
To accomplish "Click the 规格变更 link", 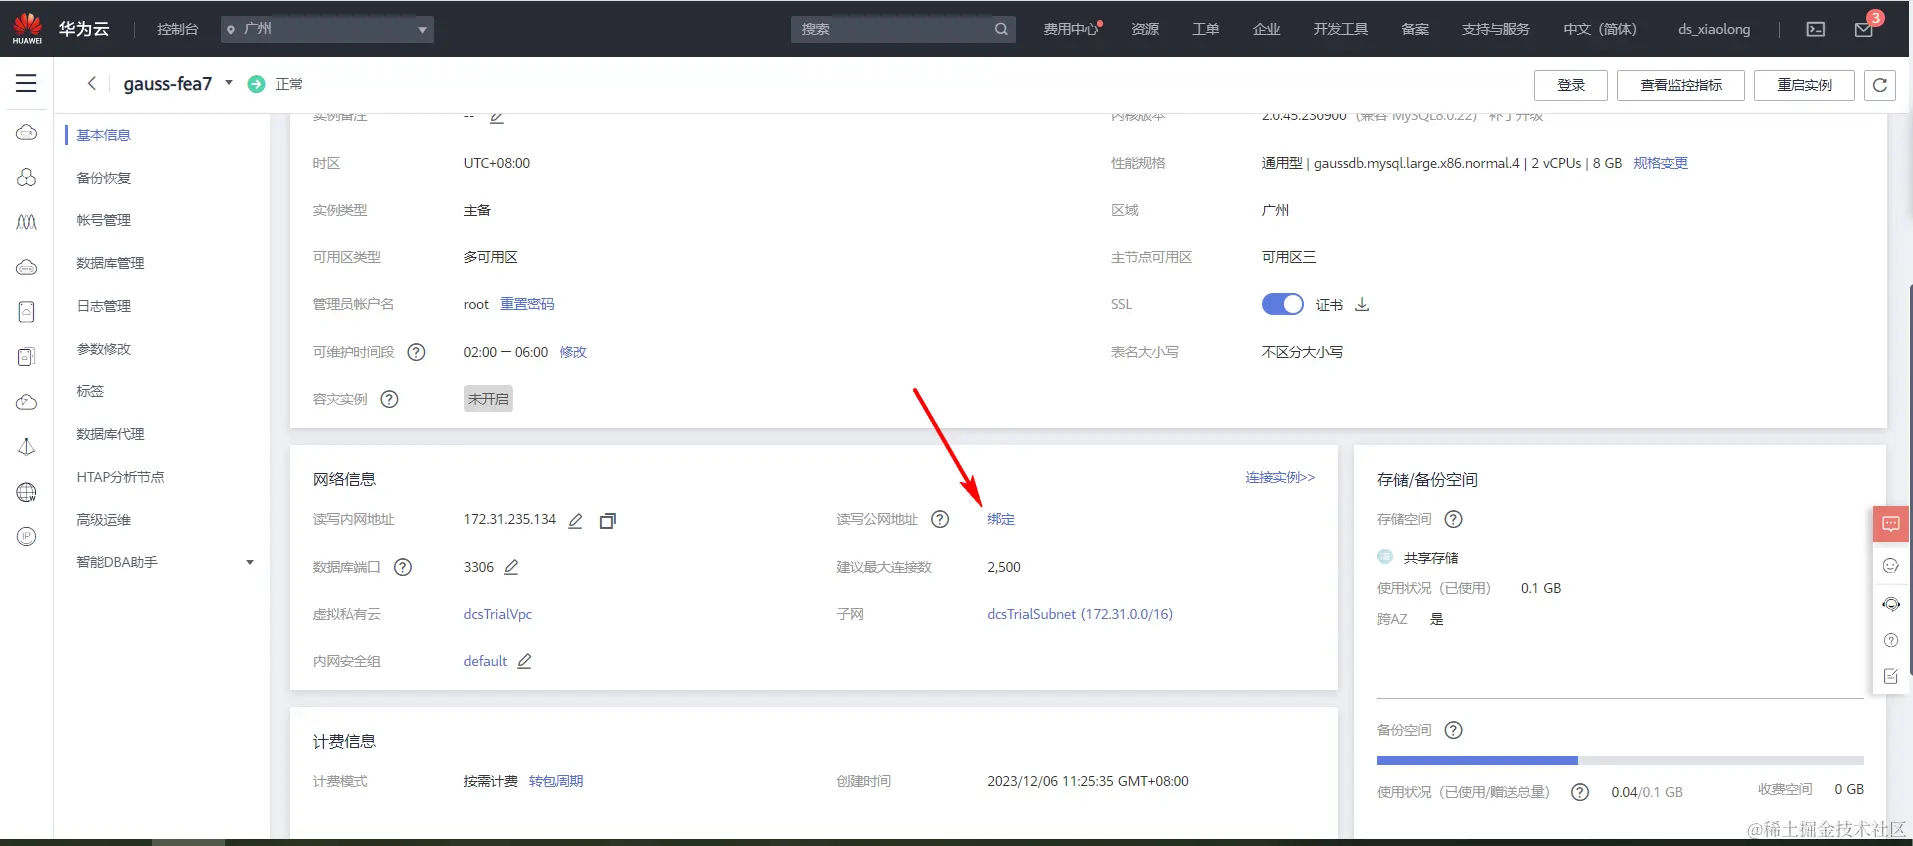I will 1660,163.
